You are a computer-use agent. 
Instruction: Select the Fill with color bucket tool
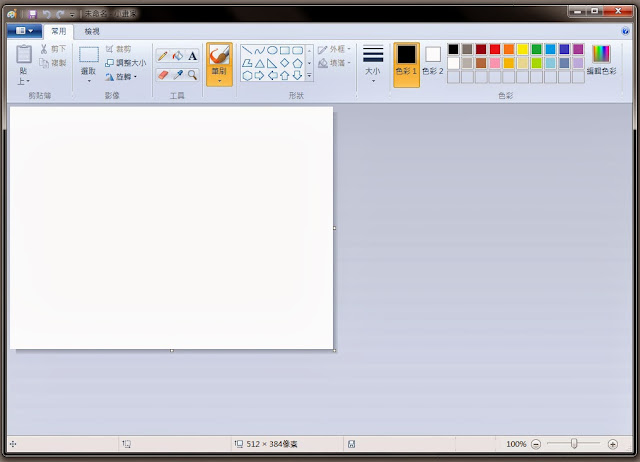[x=178, y=56]
